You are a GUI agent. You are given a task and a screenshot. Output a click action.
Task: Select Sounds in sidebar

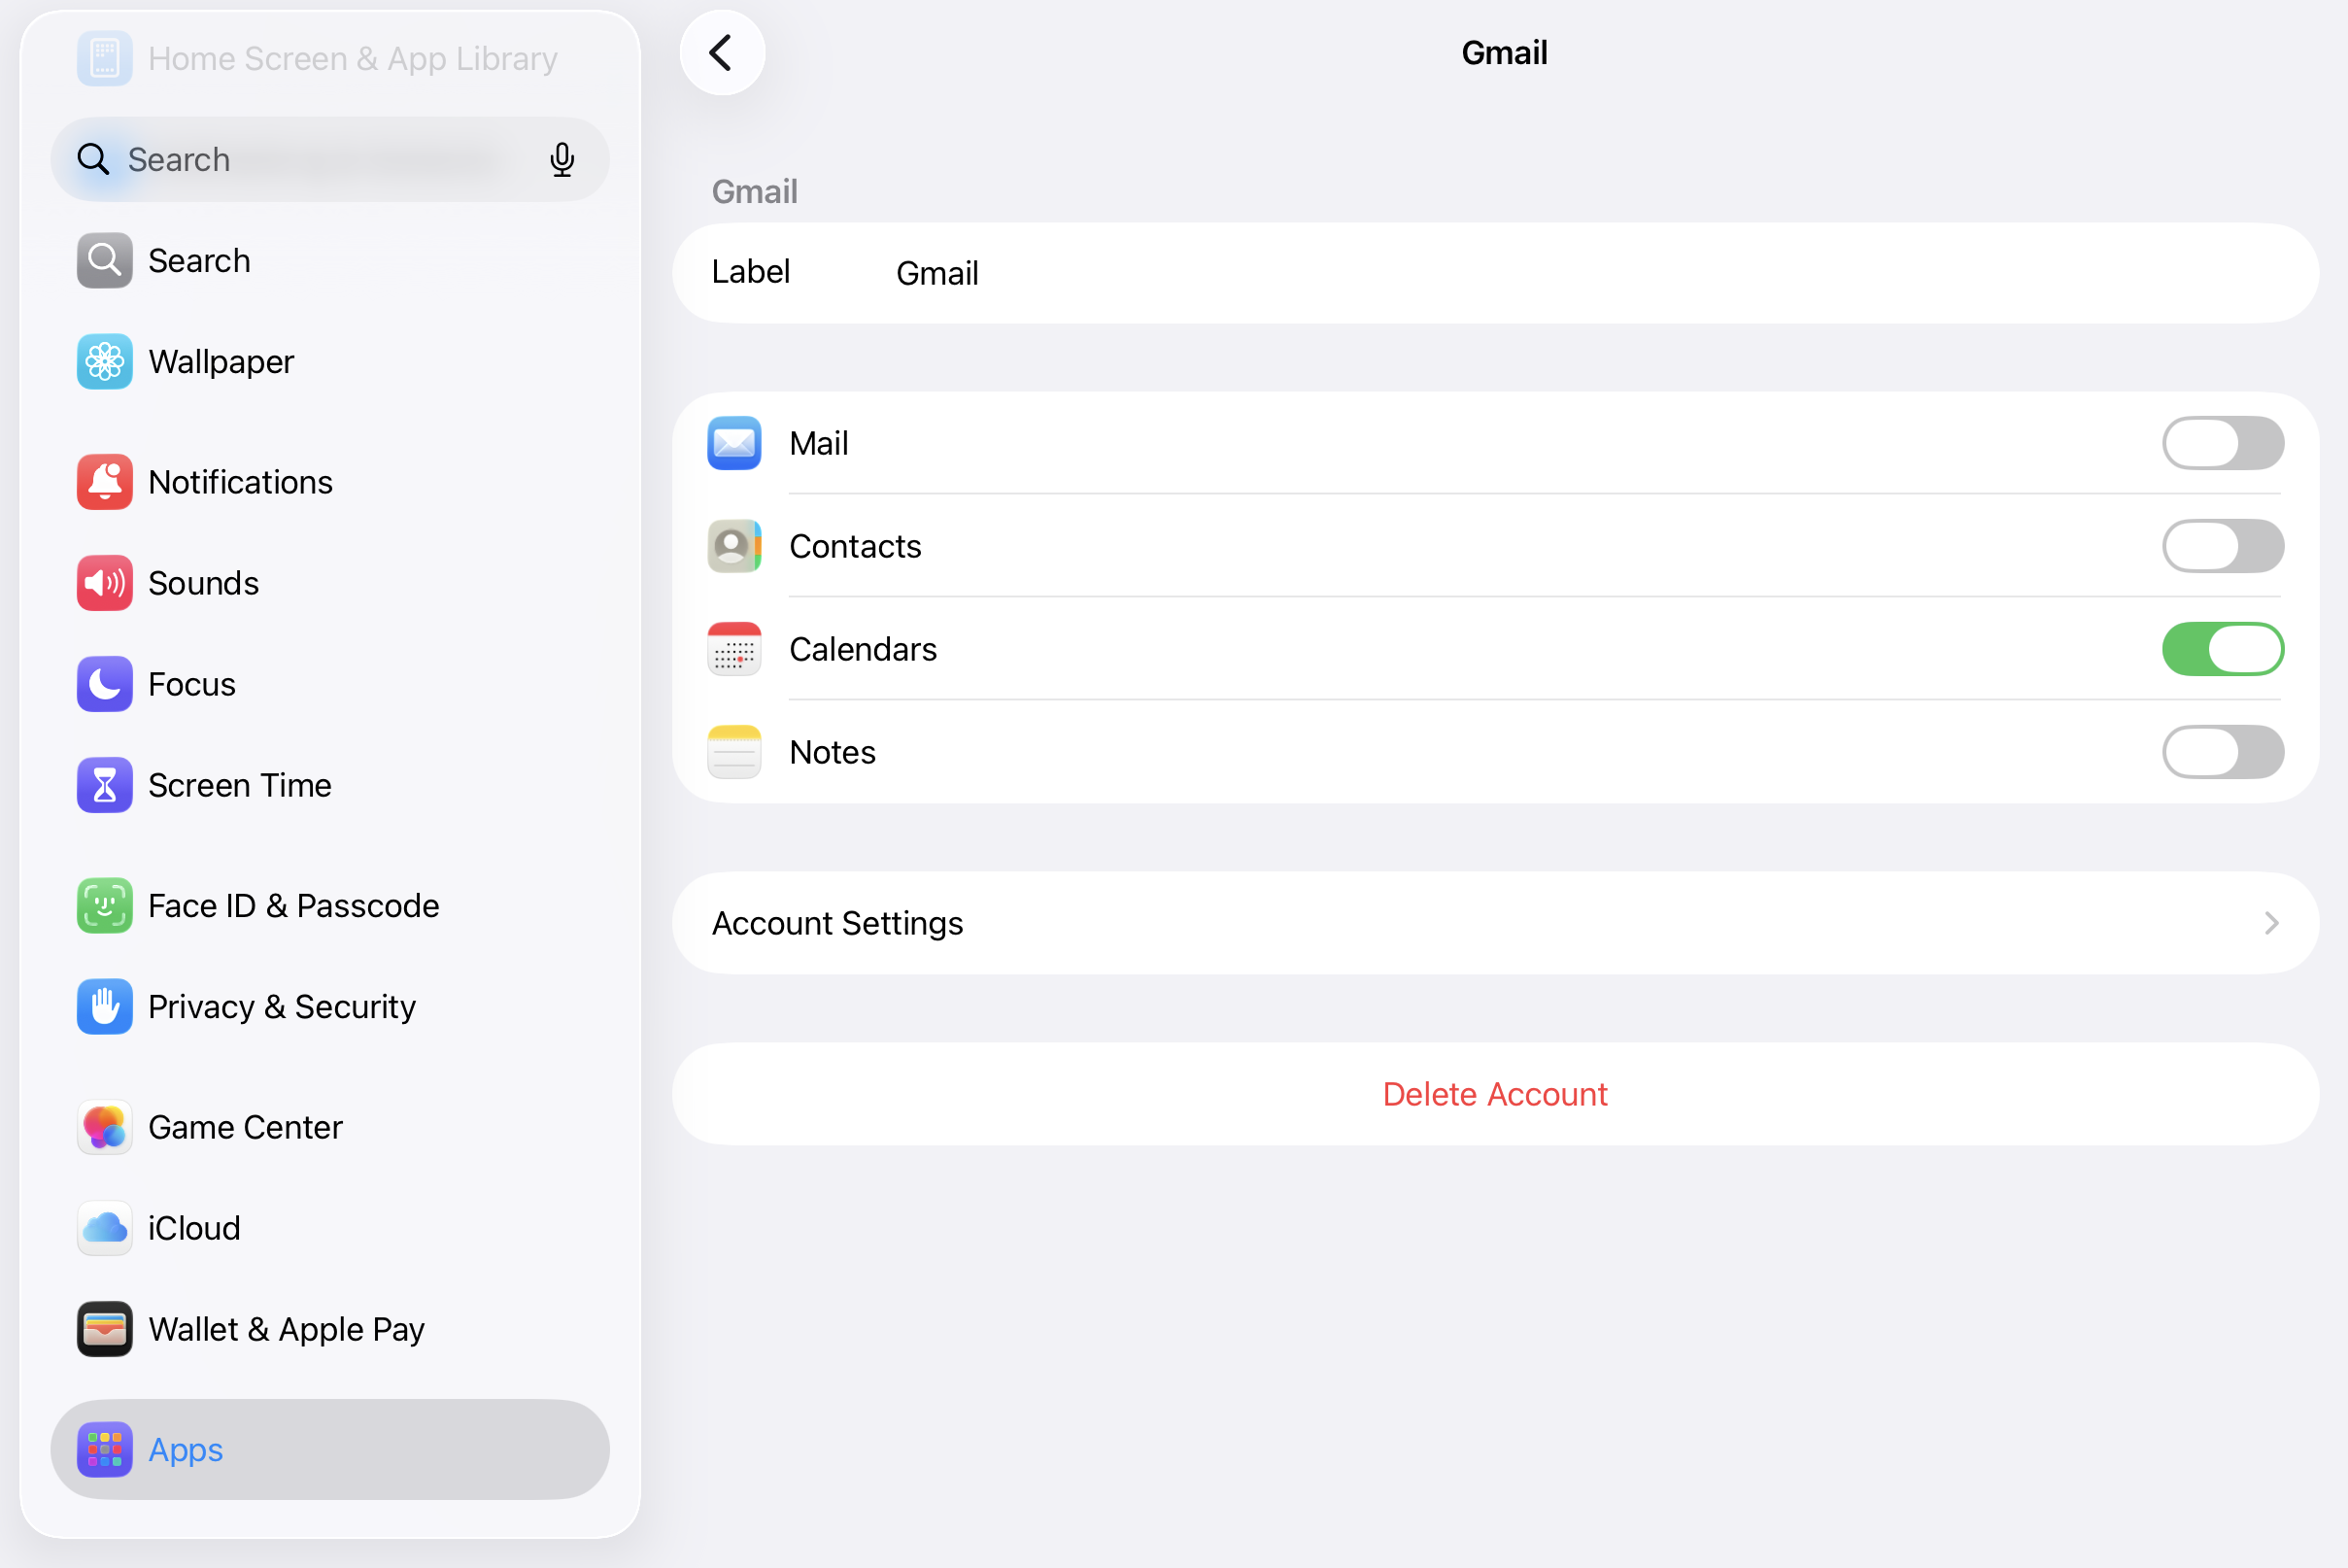(330, 584)
